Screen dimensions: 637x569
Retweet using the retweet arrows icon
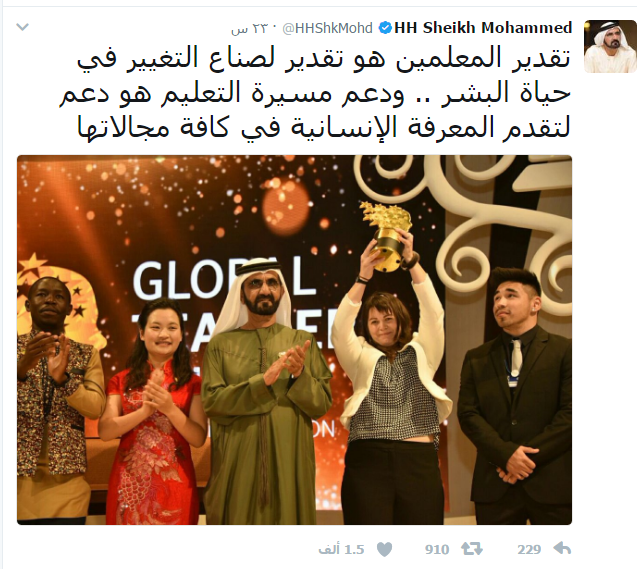[472, 550]
